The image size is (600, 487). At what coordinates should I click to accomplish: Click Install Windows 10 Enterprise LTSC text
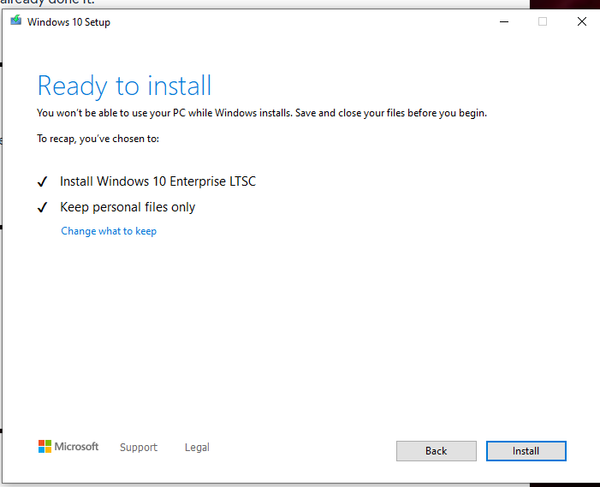click(158, 181)
